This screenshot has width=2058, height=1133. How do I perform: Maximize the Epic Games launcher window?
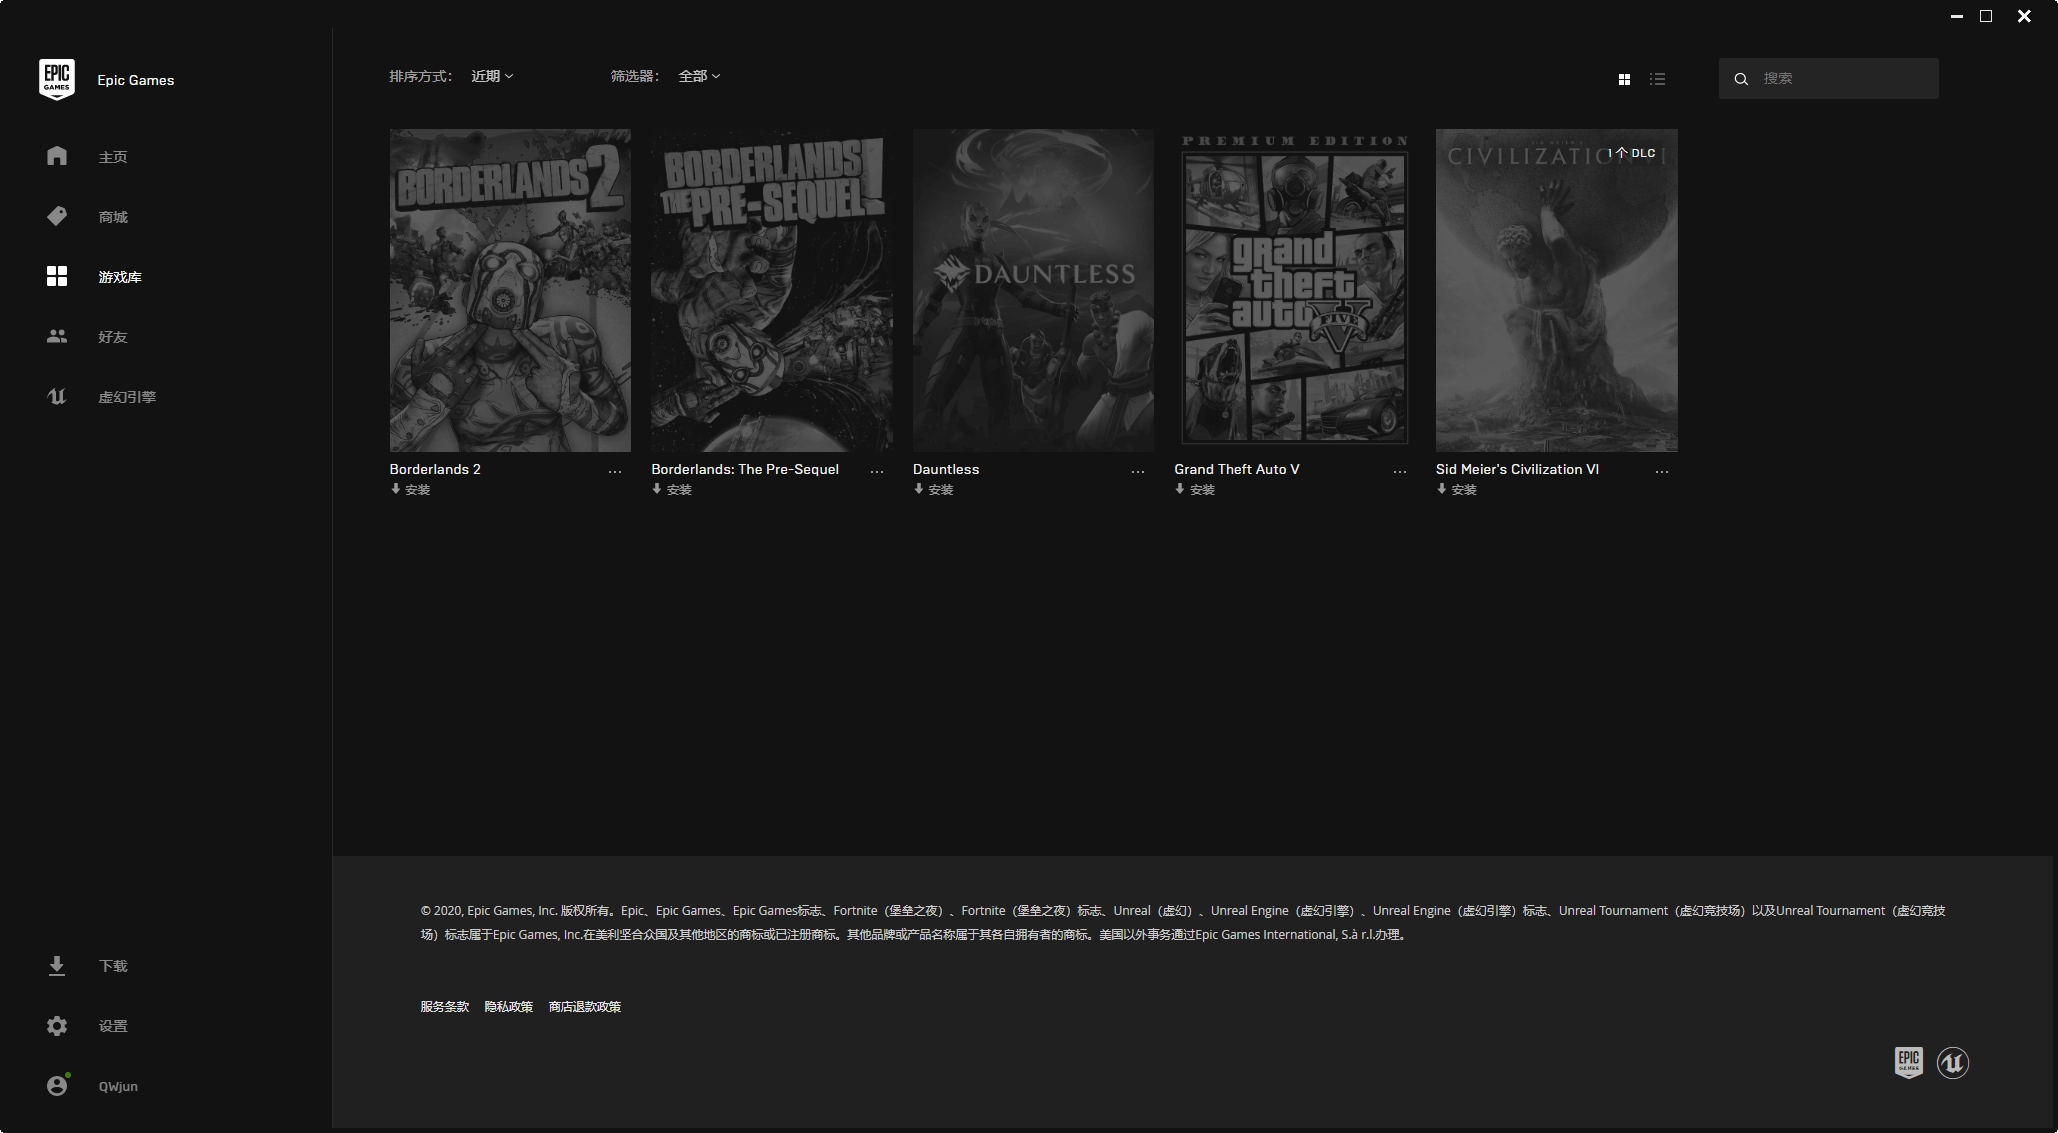click(x=1986, y=16)
